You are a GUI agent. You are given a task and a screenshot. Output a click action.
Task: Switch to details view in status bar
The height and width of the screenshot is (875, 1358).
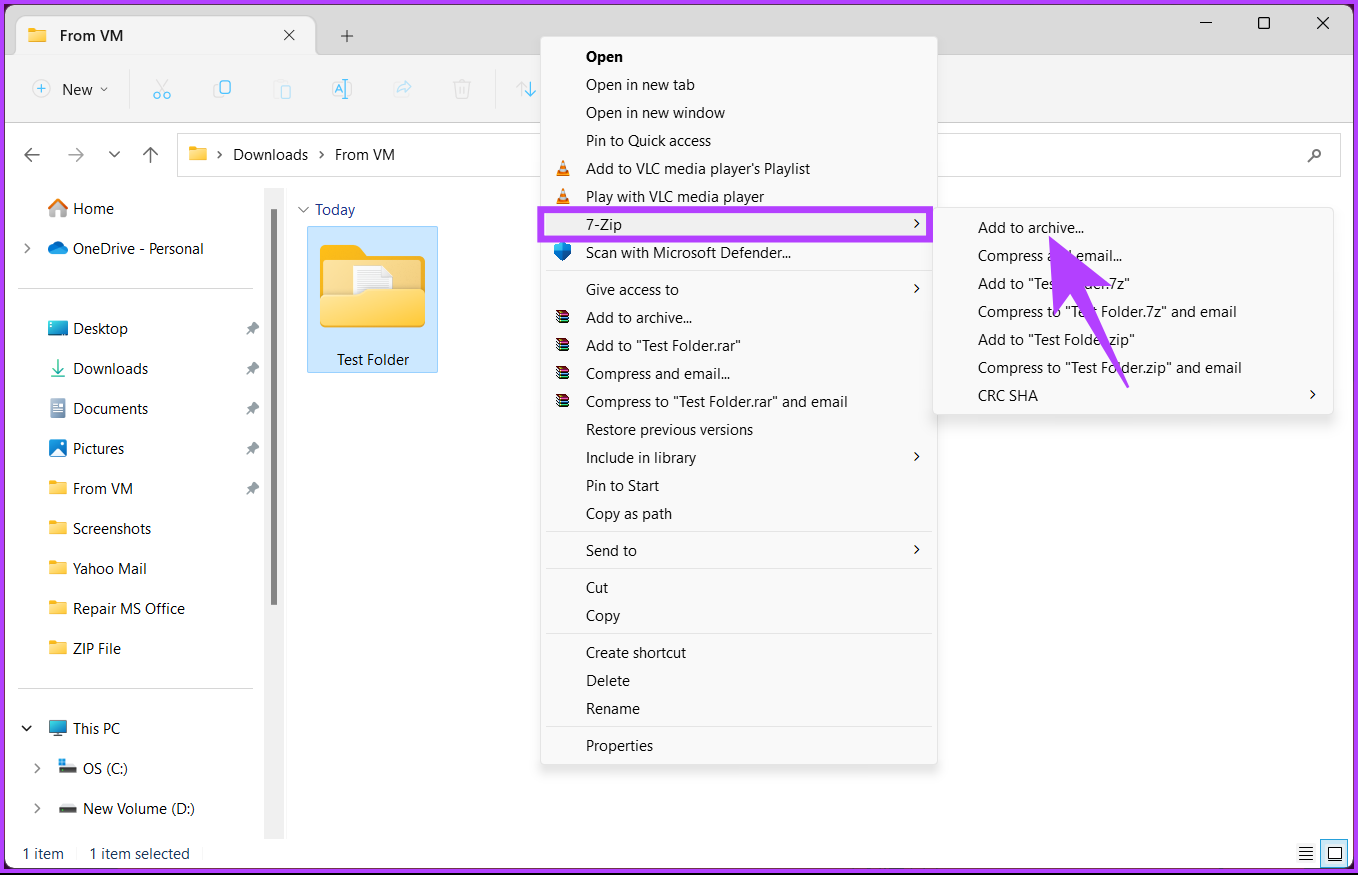(1306, 854)
